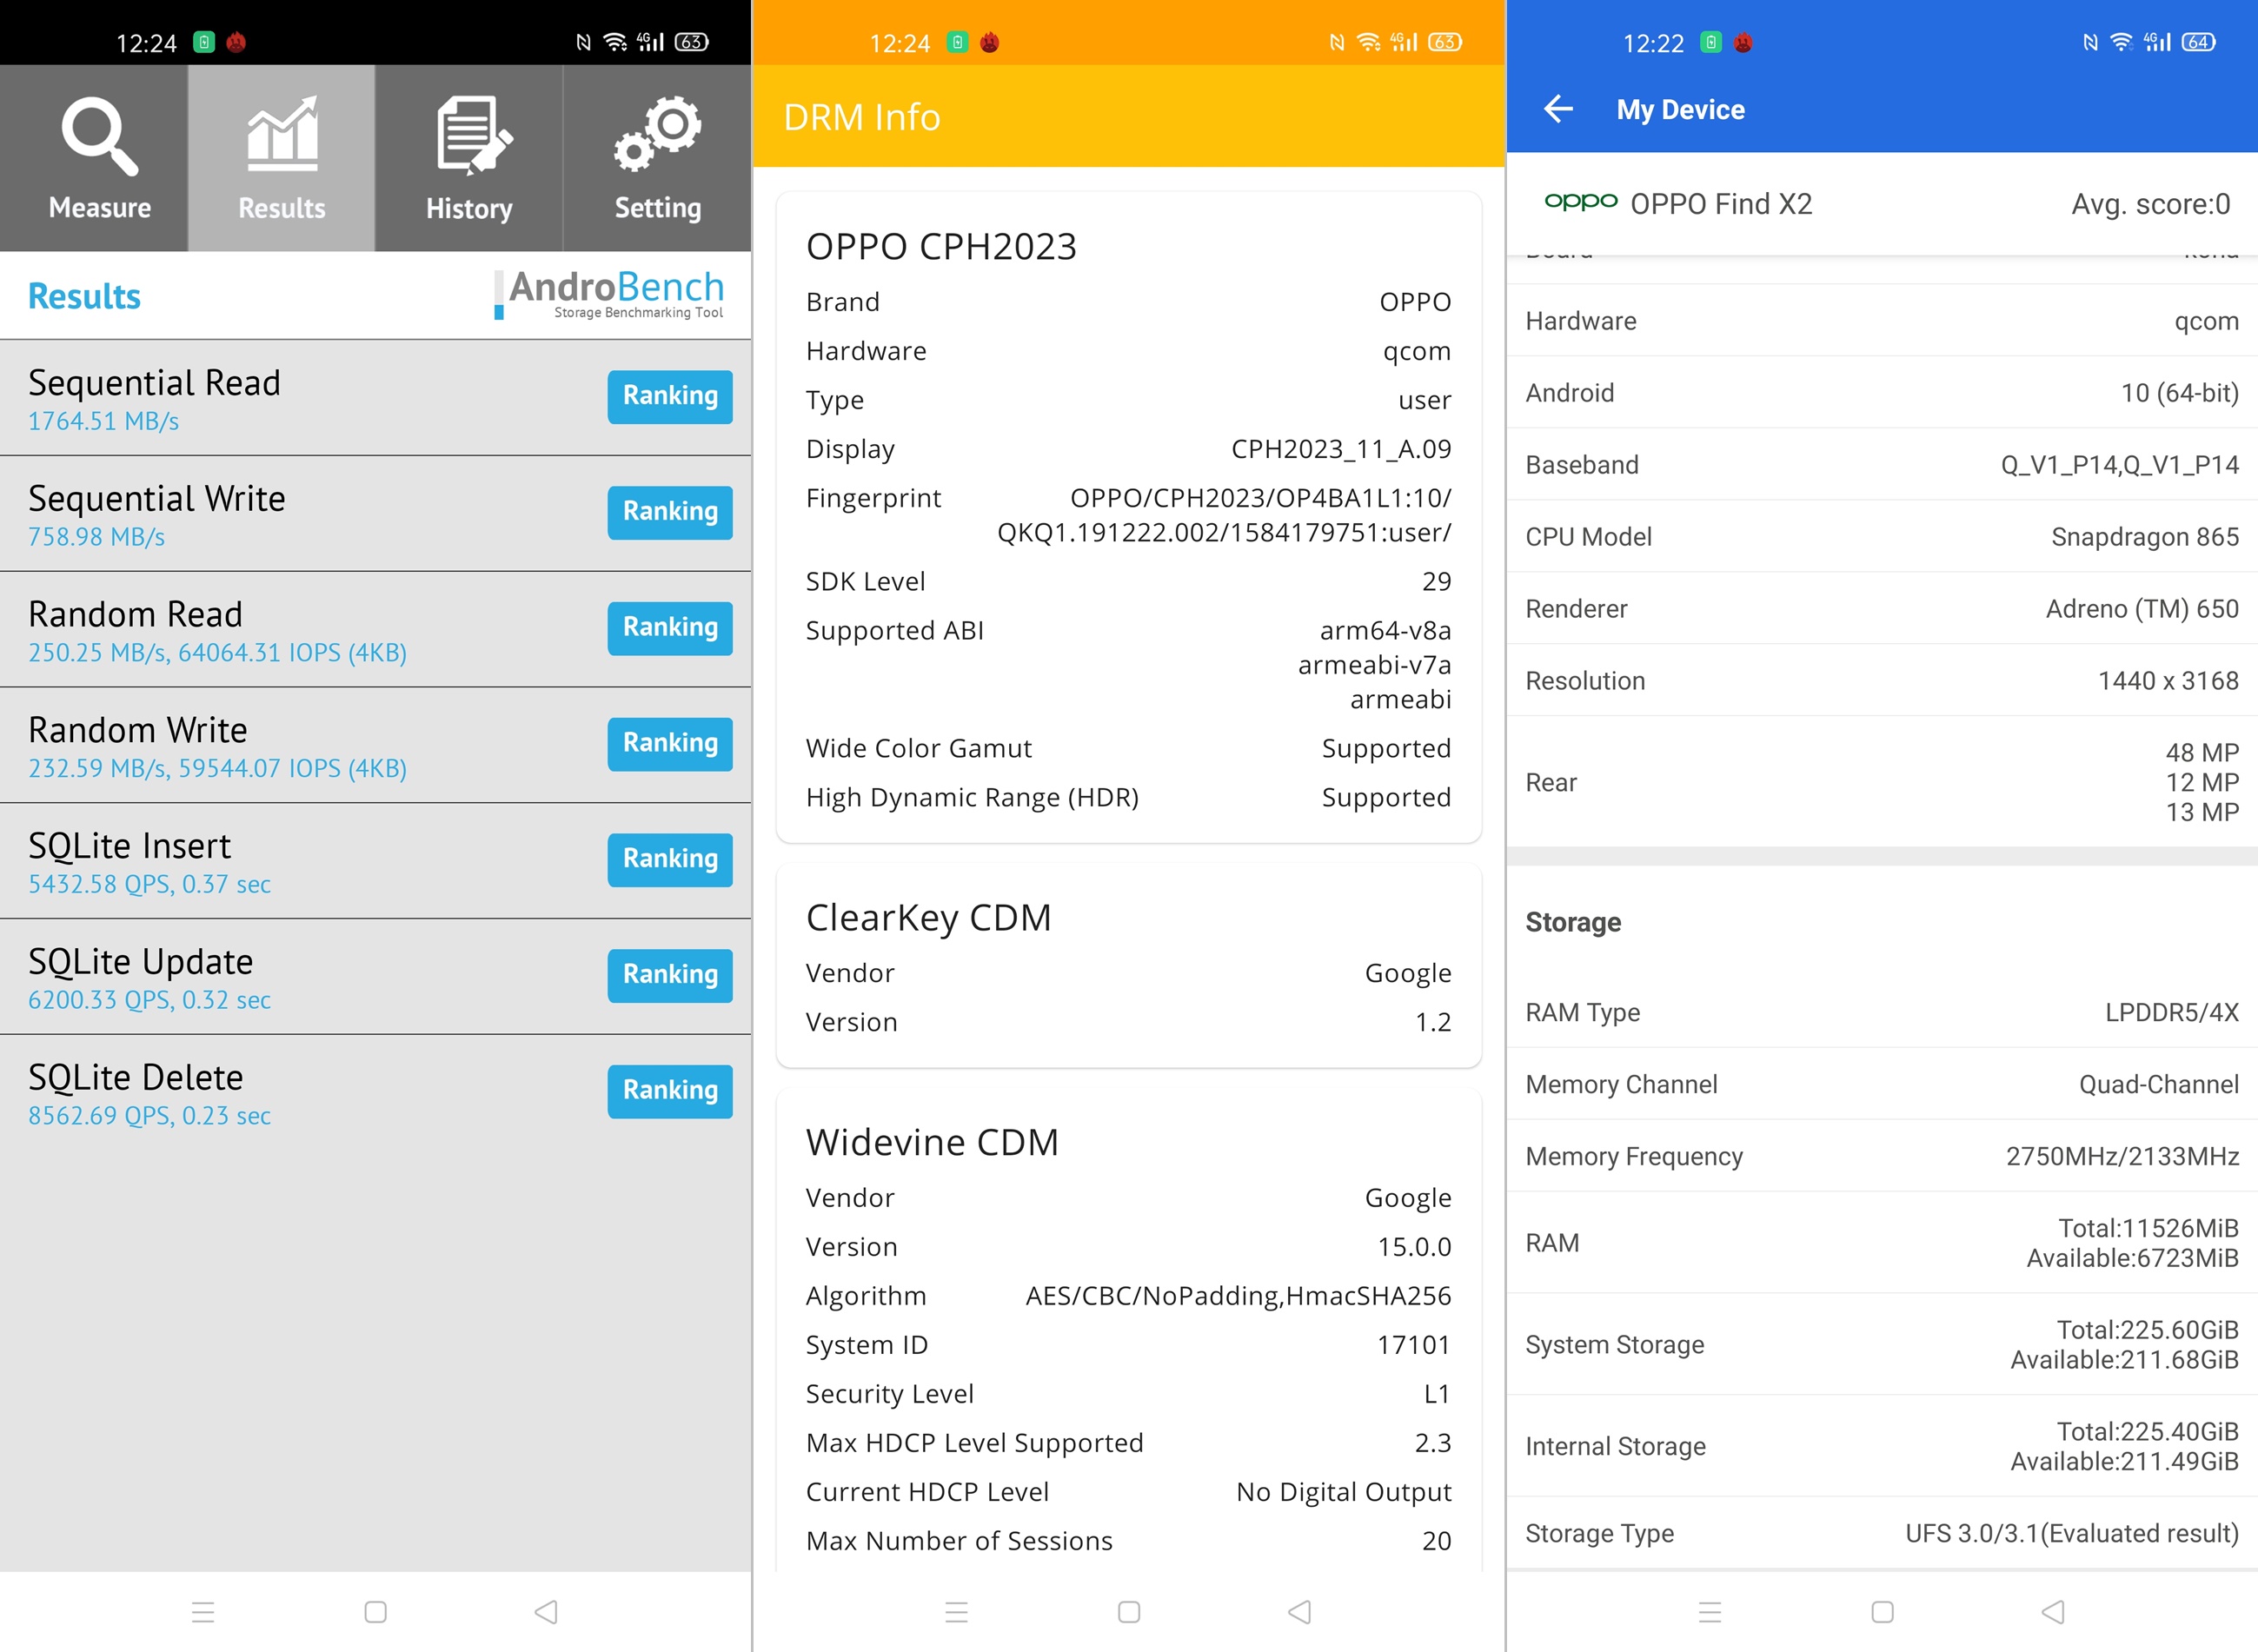The image size is (2258, 1652).
Task: Tap the back navigation button in DRM Info screen
Action: coord(1300,1611)
